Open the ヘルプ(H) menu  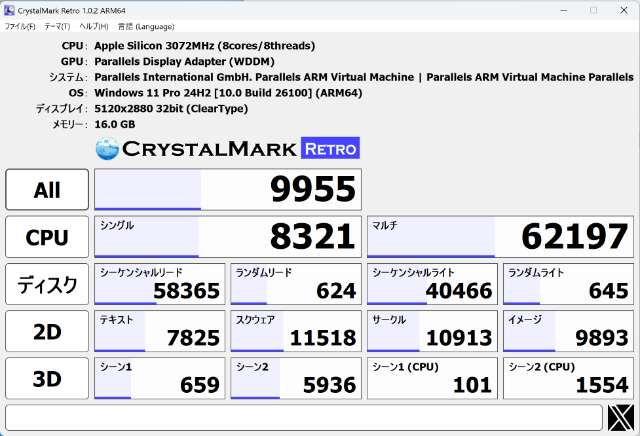[95, 26]
